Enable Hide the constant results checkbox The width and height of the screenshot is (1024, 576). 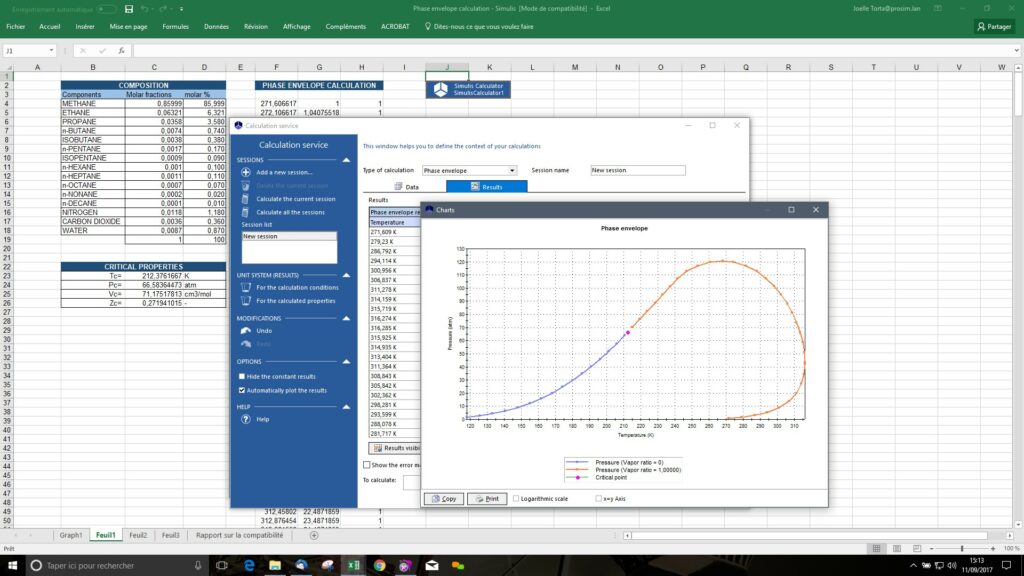[x=242, y=376]
